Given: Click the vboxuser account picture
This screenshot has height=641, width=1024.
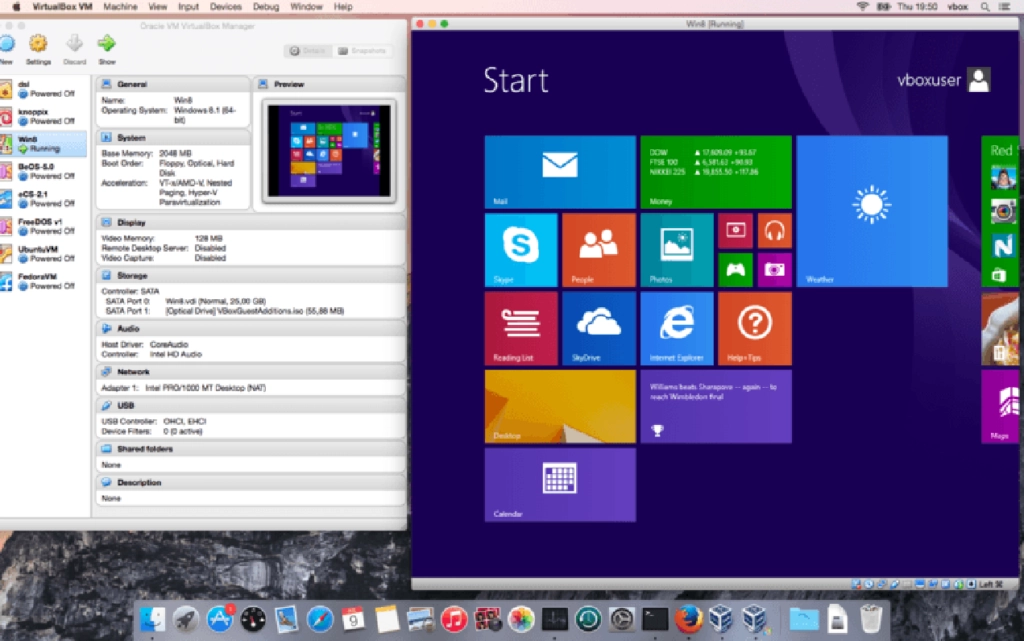Looking at the screenshot, I should 979,80.
